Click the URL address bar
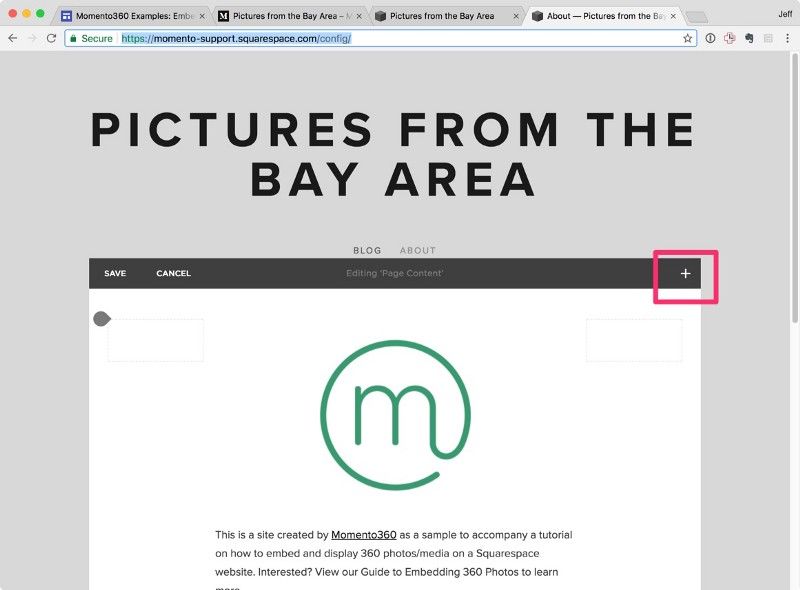This screenshot has height=590, width=800. tap(381, 38)
